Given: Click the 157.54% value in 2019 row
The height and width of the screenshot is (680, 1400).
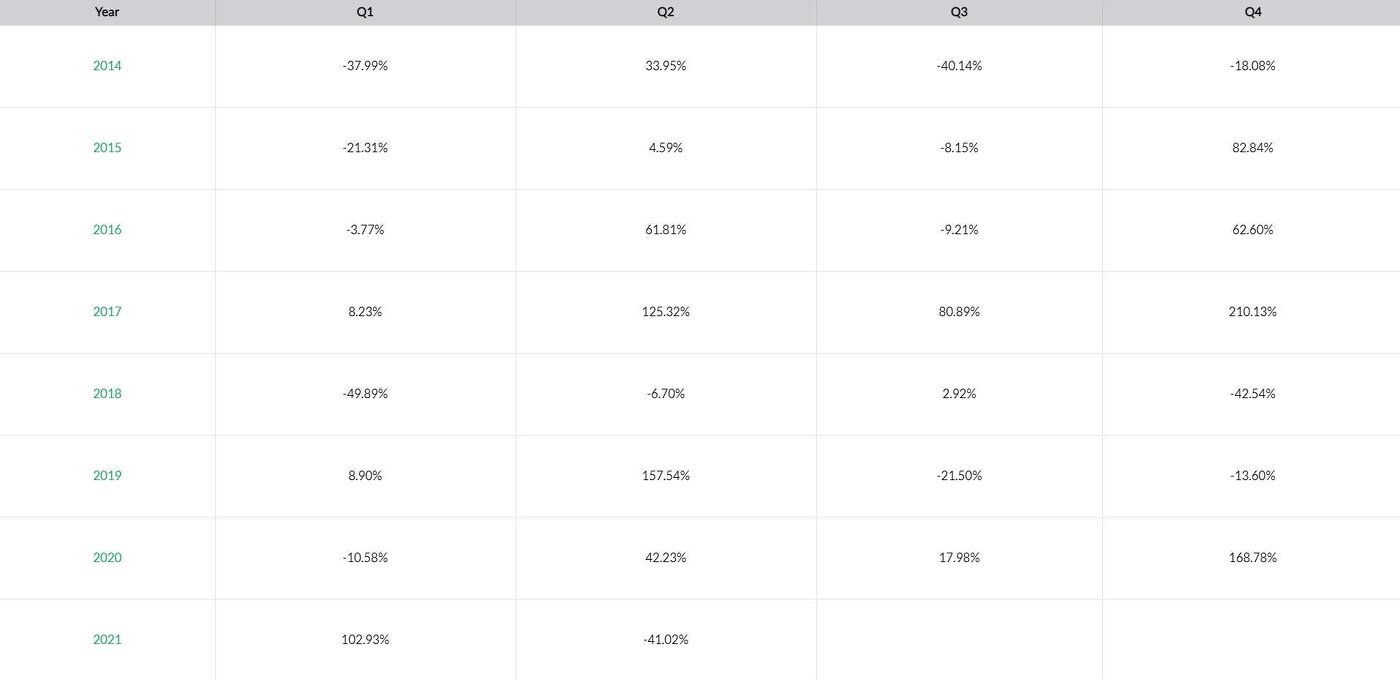Looking at the screenshot, I should click(x=666, y=476).
